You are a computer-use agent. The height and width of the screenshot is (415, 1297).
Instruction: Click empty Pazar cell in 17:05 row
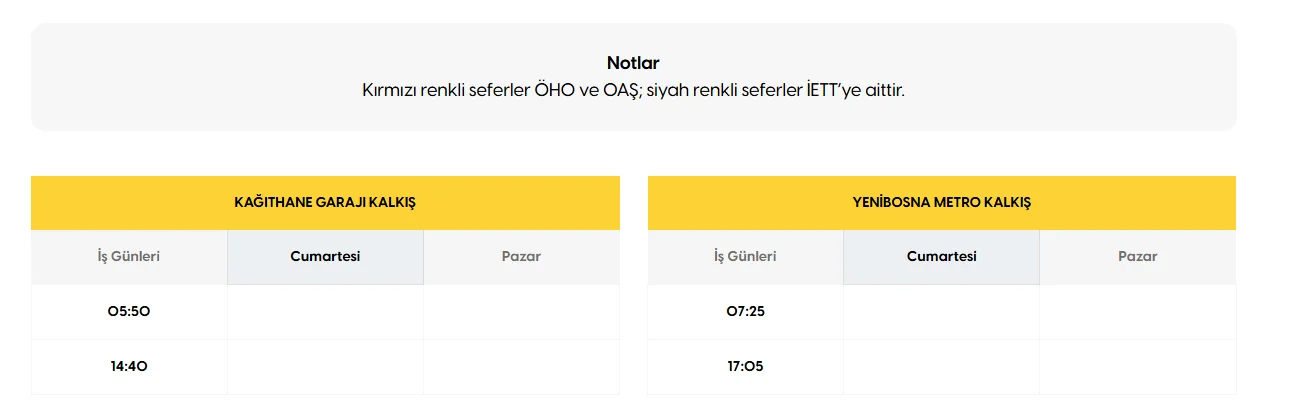click(x=1137, y=366)
